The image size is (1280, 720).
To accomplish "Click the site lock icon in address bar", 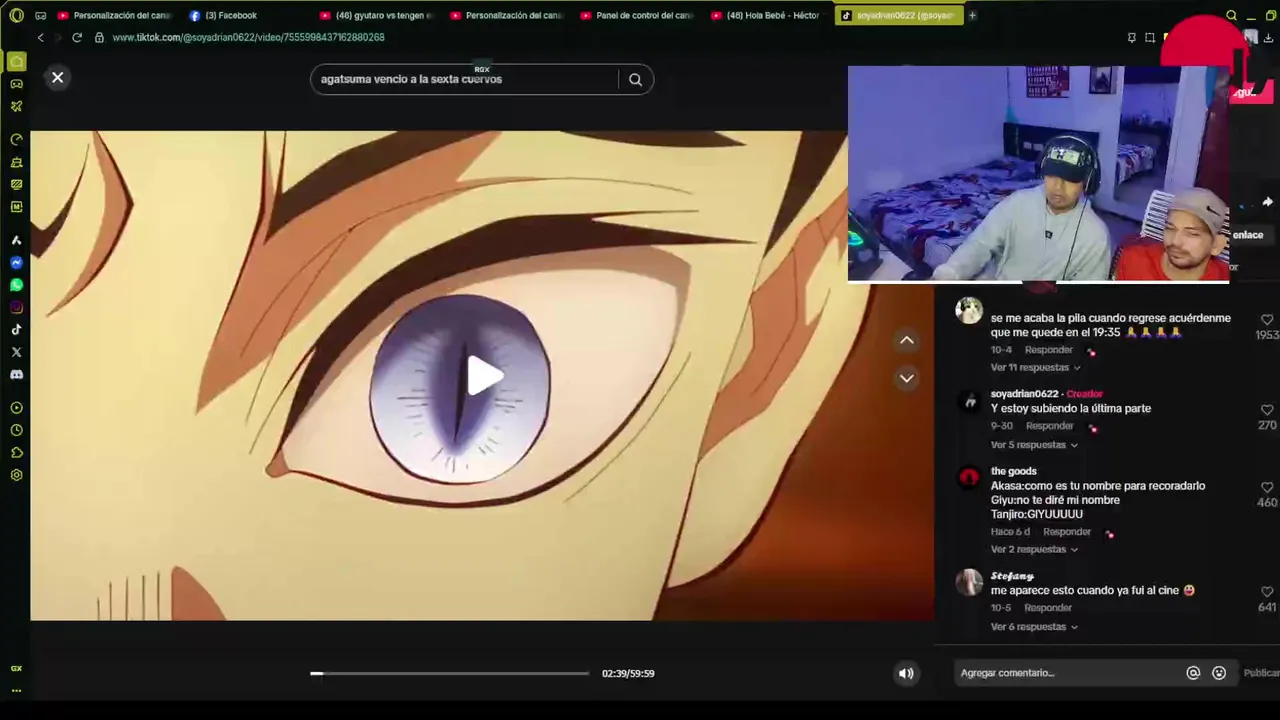I will coord(99,37).
